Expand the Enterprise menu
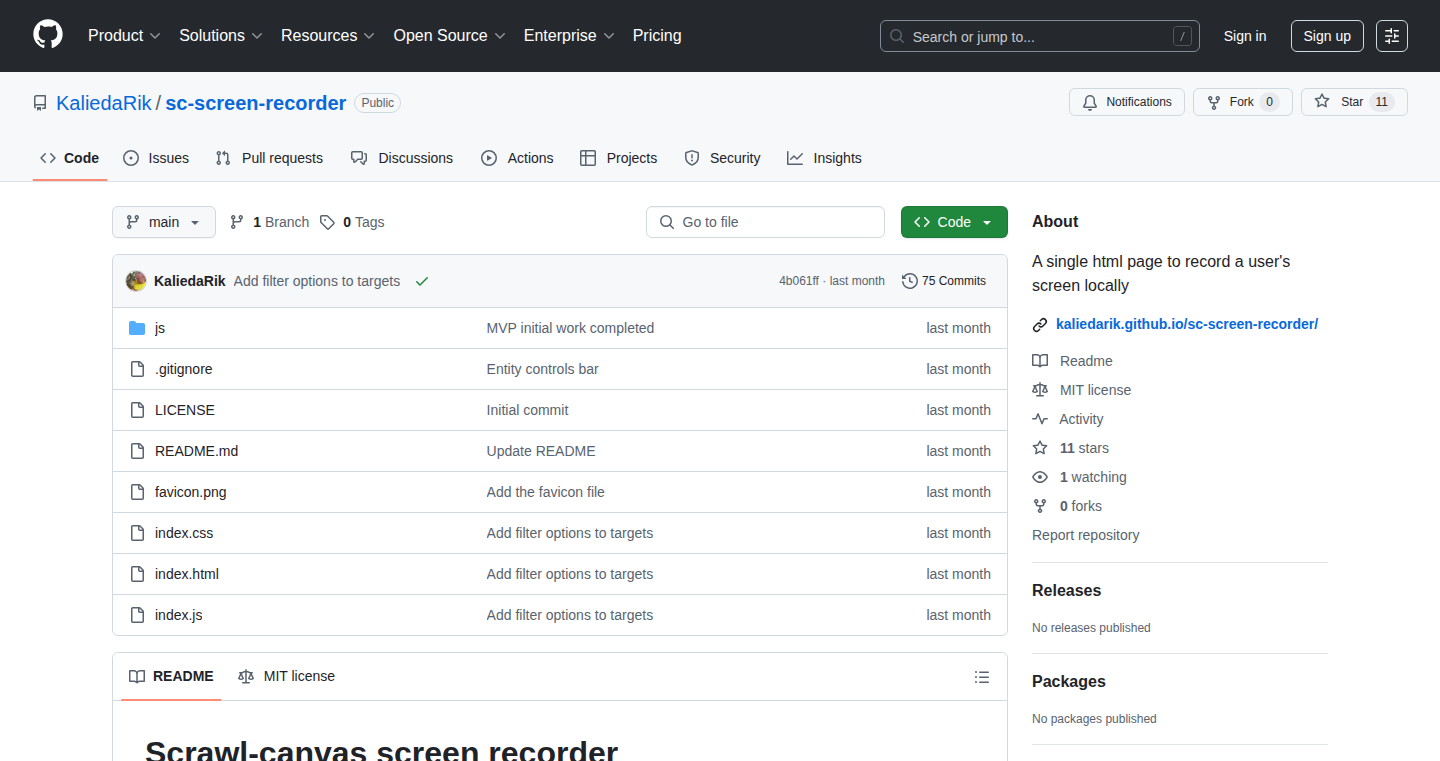The image size is (1440, 761). tap(569, 36)
